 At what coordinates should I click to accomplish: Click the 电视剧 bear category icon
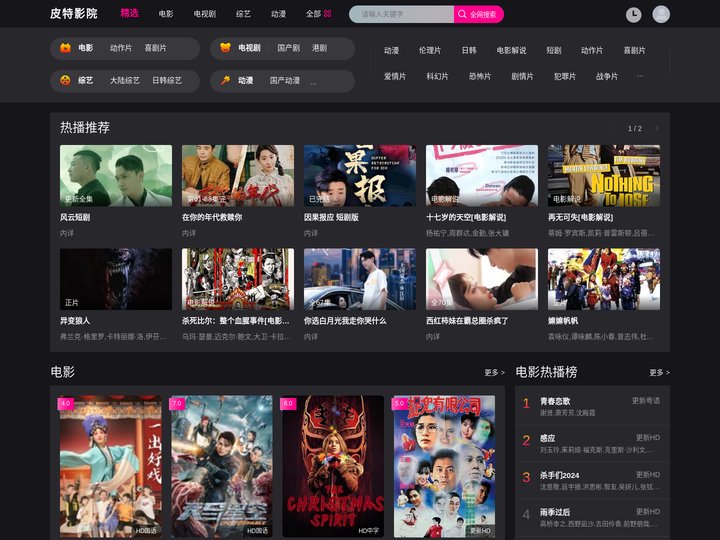pos(225,48)
